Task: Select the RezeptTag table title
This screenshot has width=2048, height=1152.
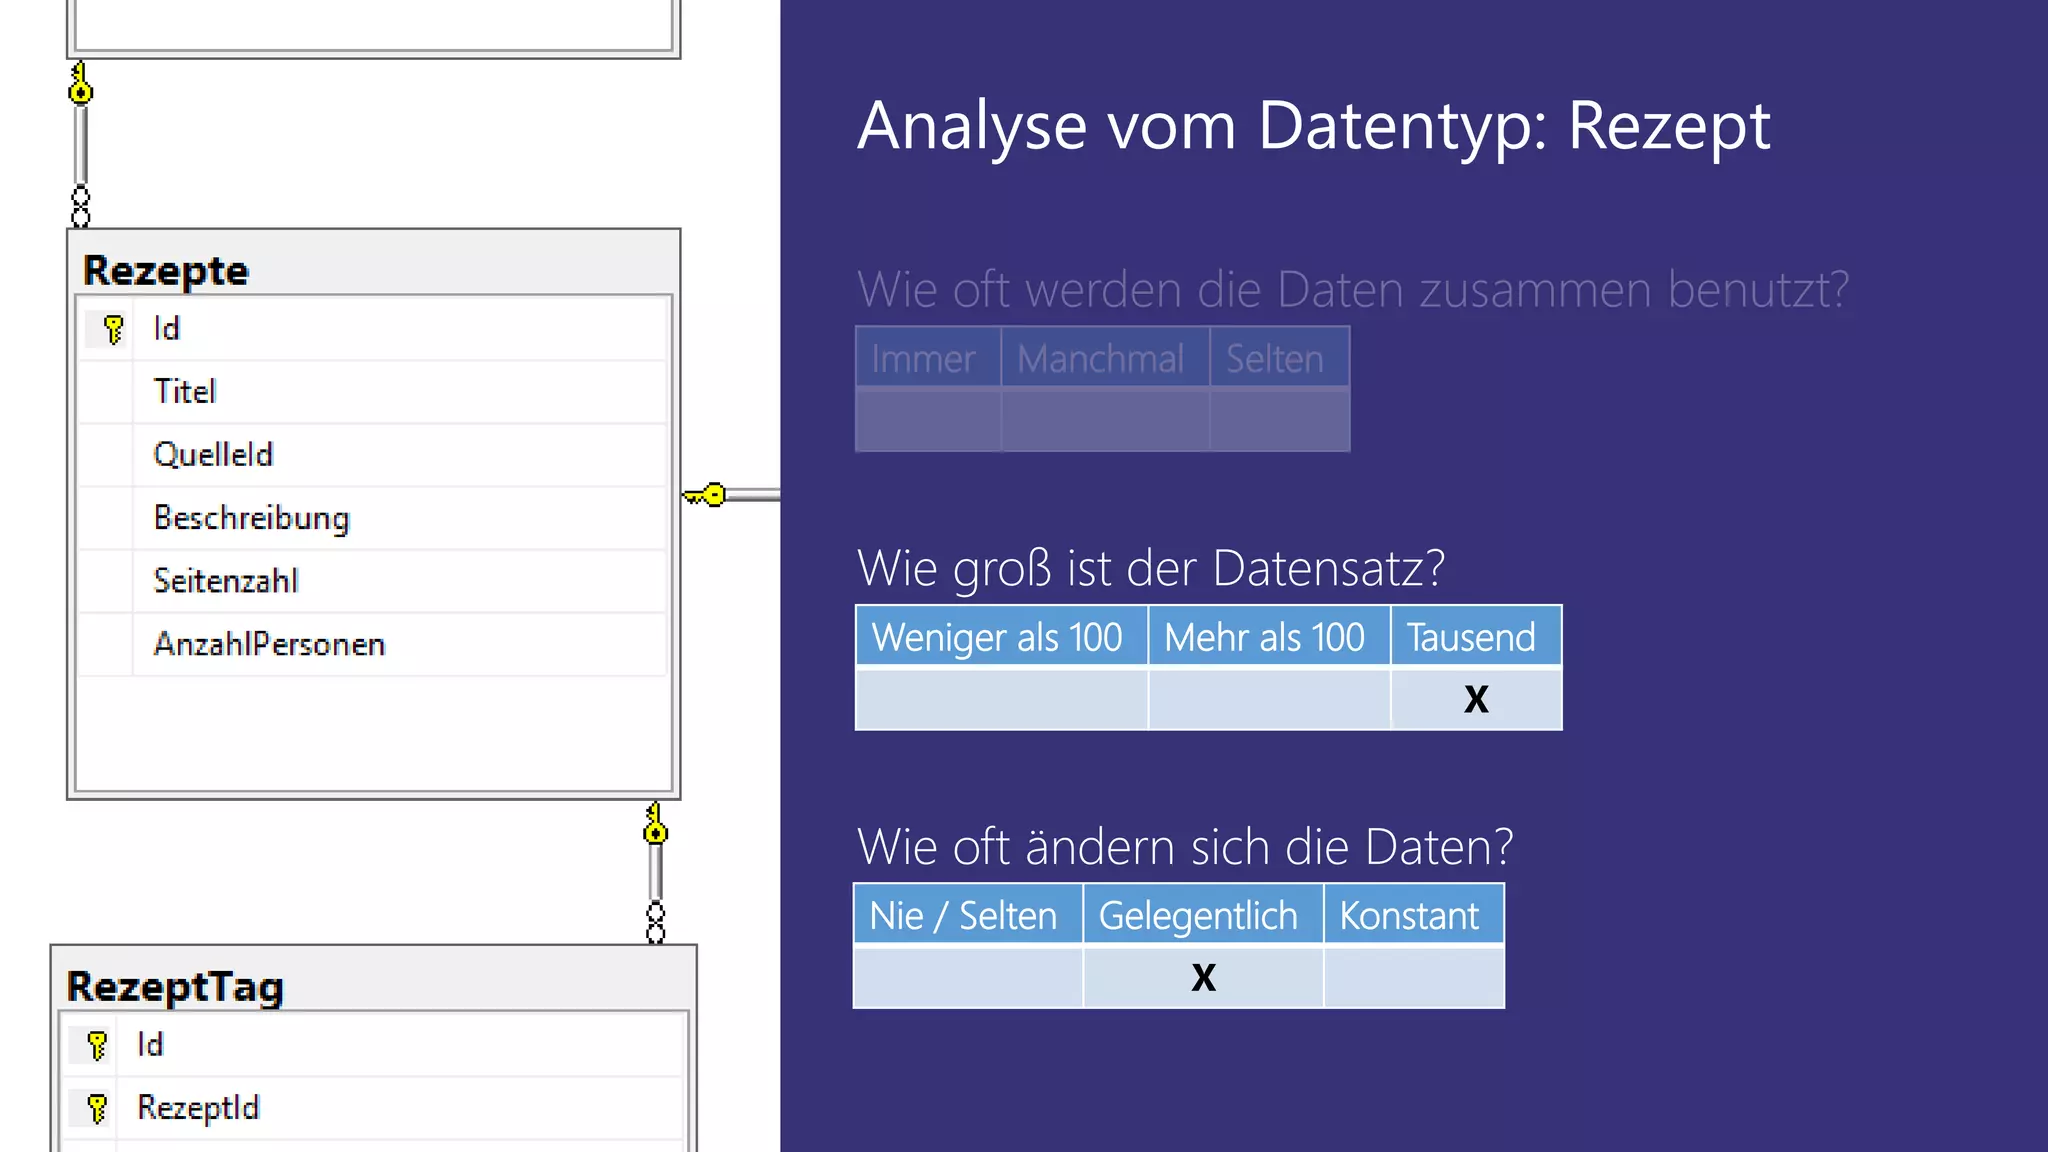Action: [x=175, y=986]
